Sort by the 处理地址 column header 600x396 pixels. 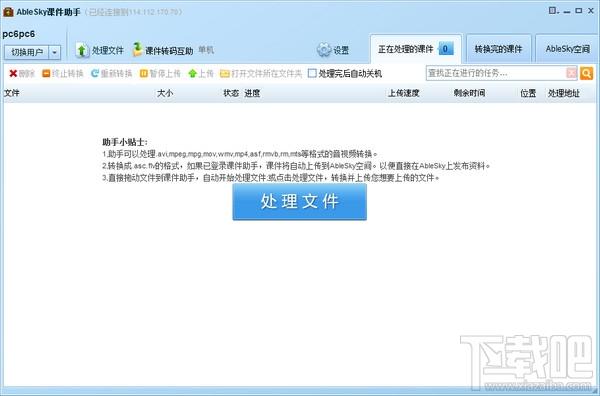pos(564,93)
